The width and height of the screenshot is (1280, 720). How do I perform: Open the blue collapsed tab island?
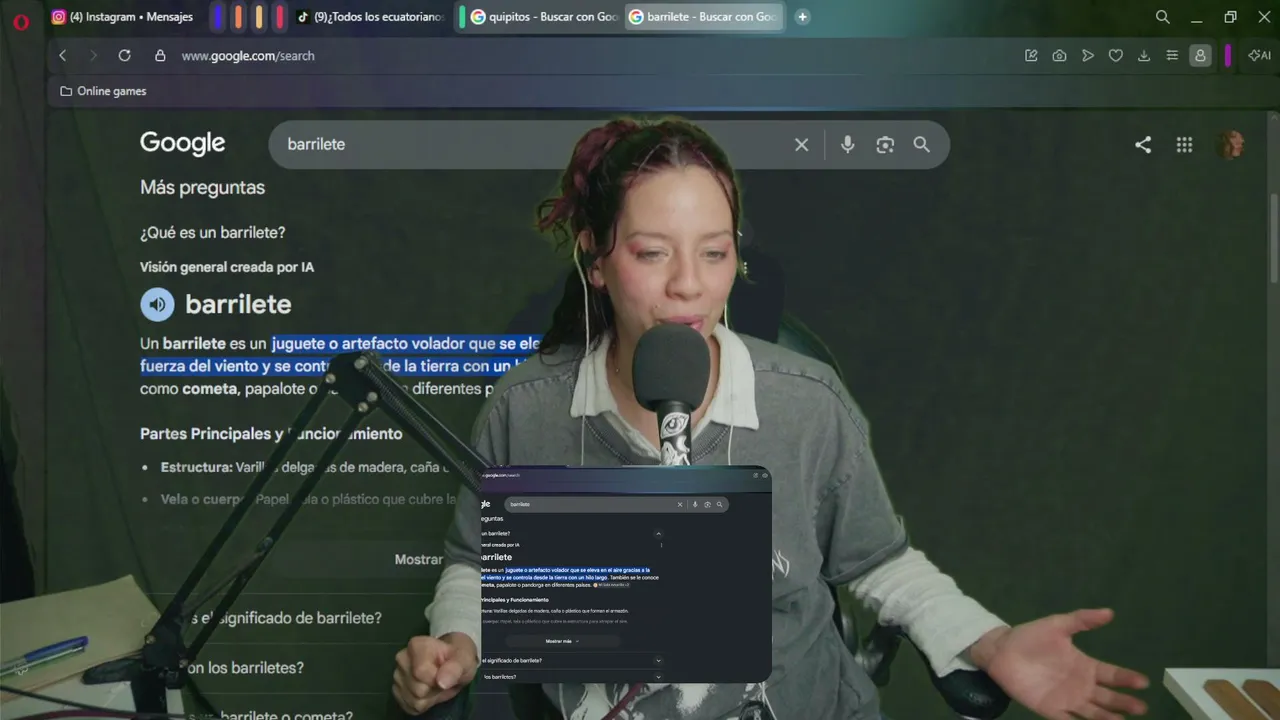click(218, 17)
